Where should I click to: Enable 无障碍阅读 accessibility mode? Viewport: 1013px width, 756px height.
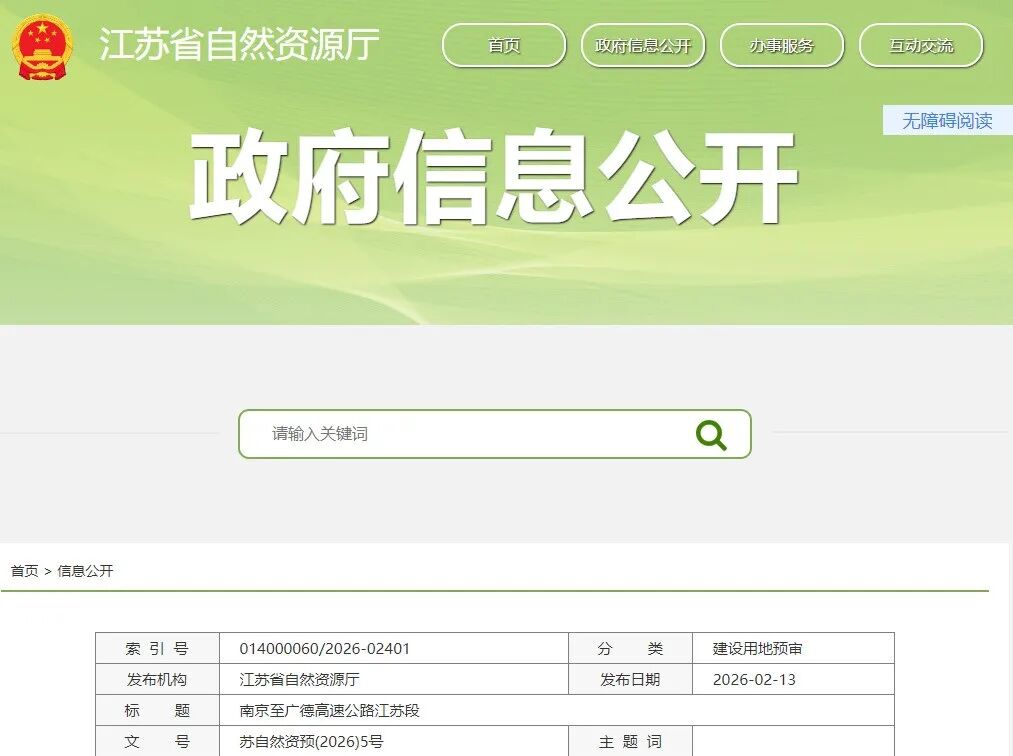coord(946,120)
